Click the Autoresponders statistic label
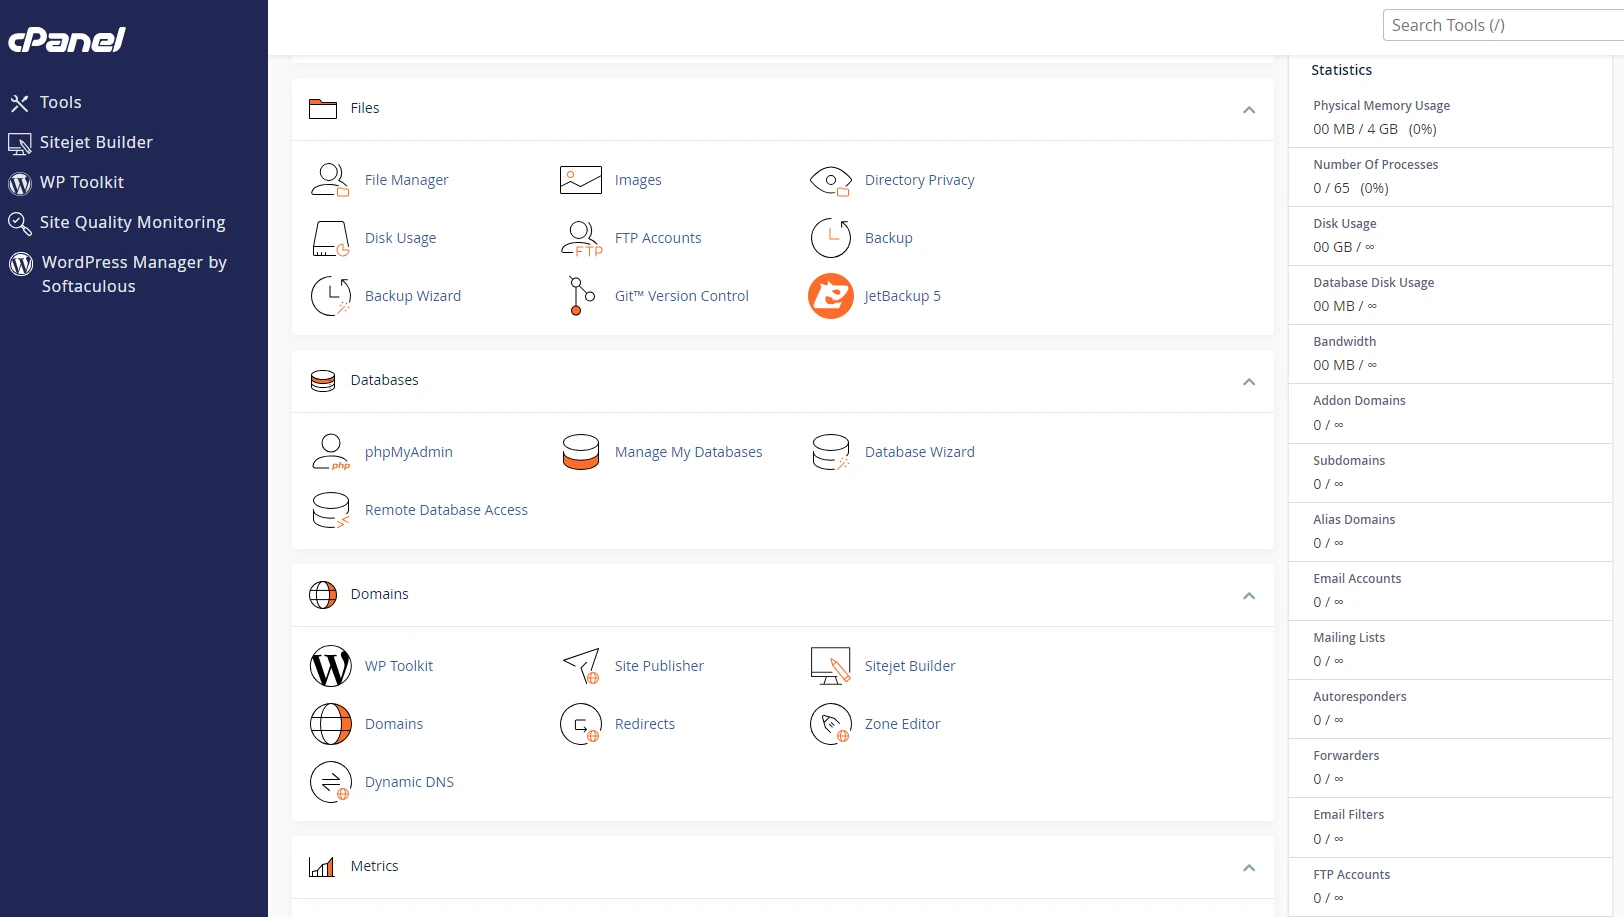Viewport: 1624px width, 917px height. (1359, 697)
